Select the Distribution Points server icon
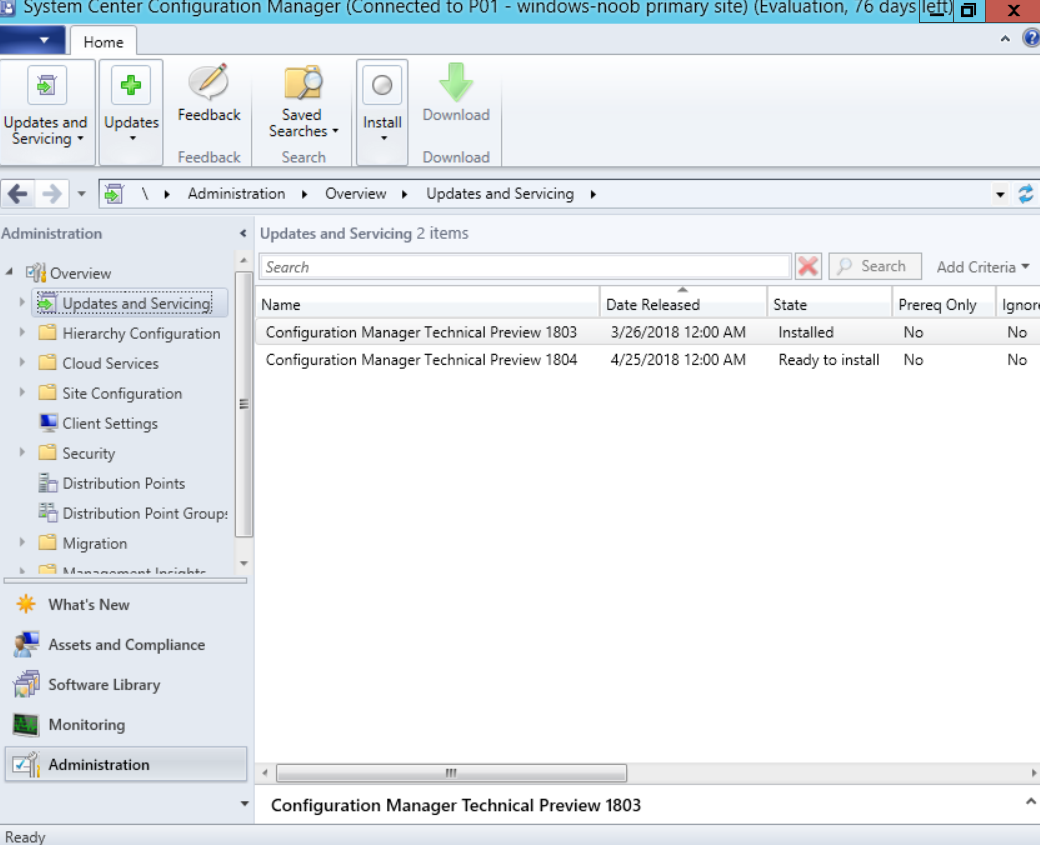1040x845 pixels. (48, 483)
